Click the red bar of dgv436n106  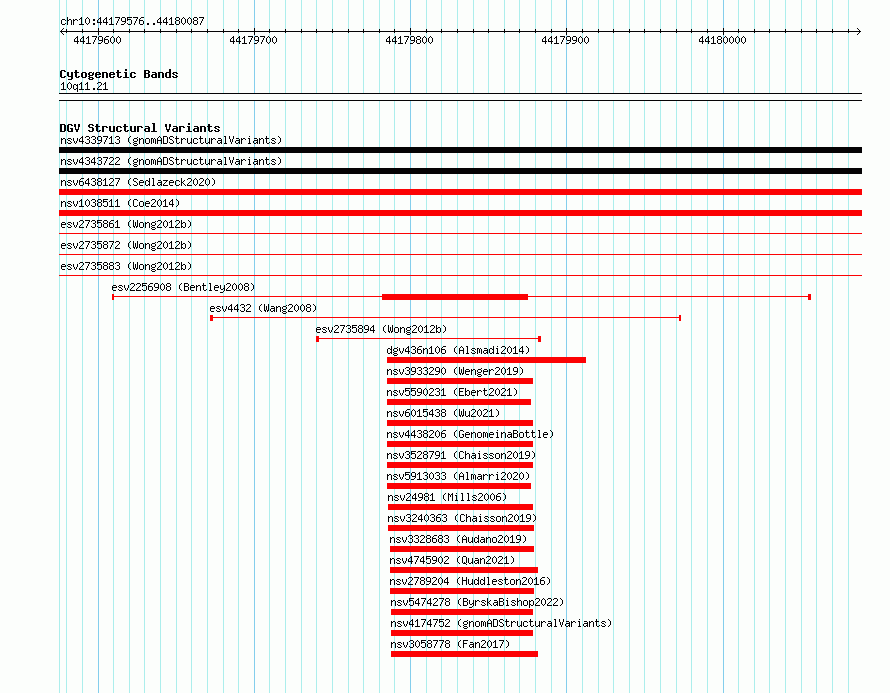click(486, 360)
